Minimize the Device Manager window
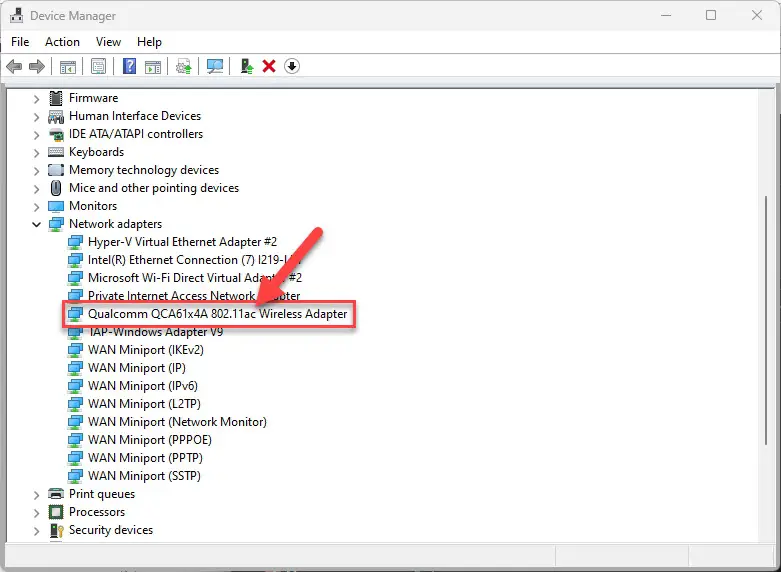The width and height of the screenshot is (781, 572). (x=666, y=15)
